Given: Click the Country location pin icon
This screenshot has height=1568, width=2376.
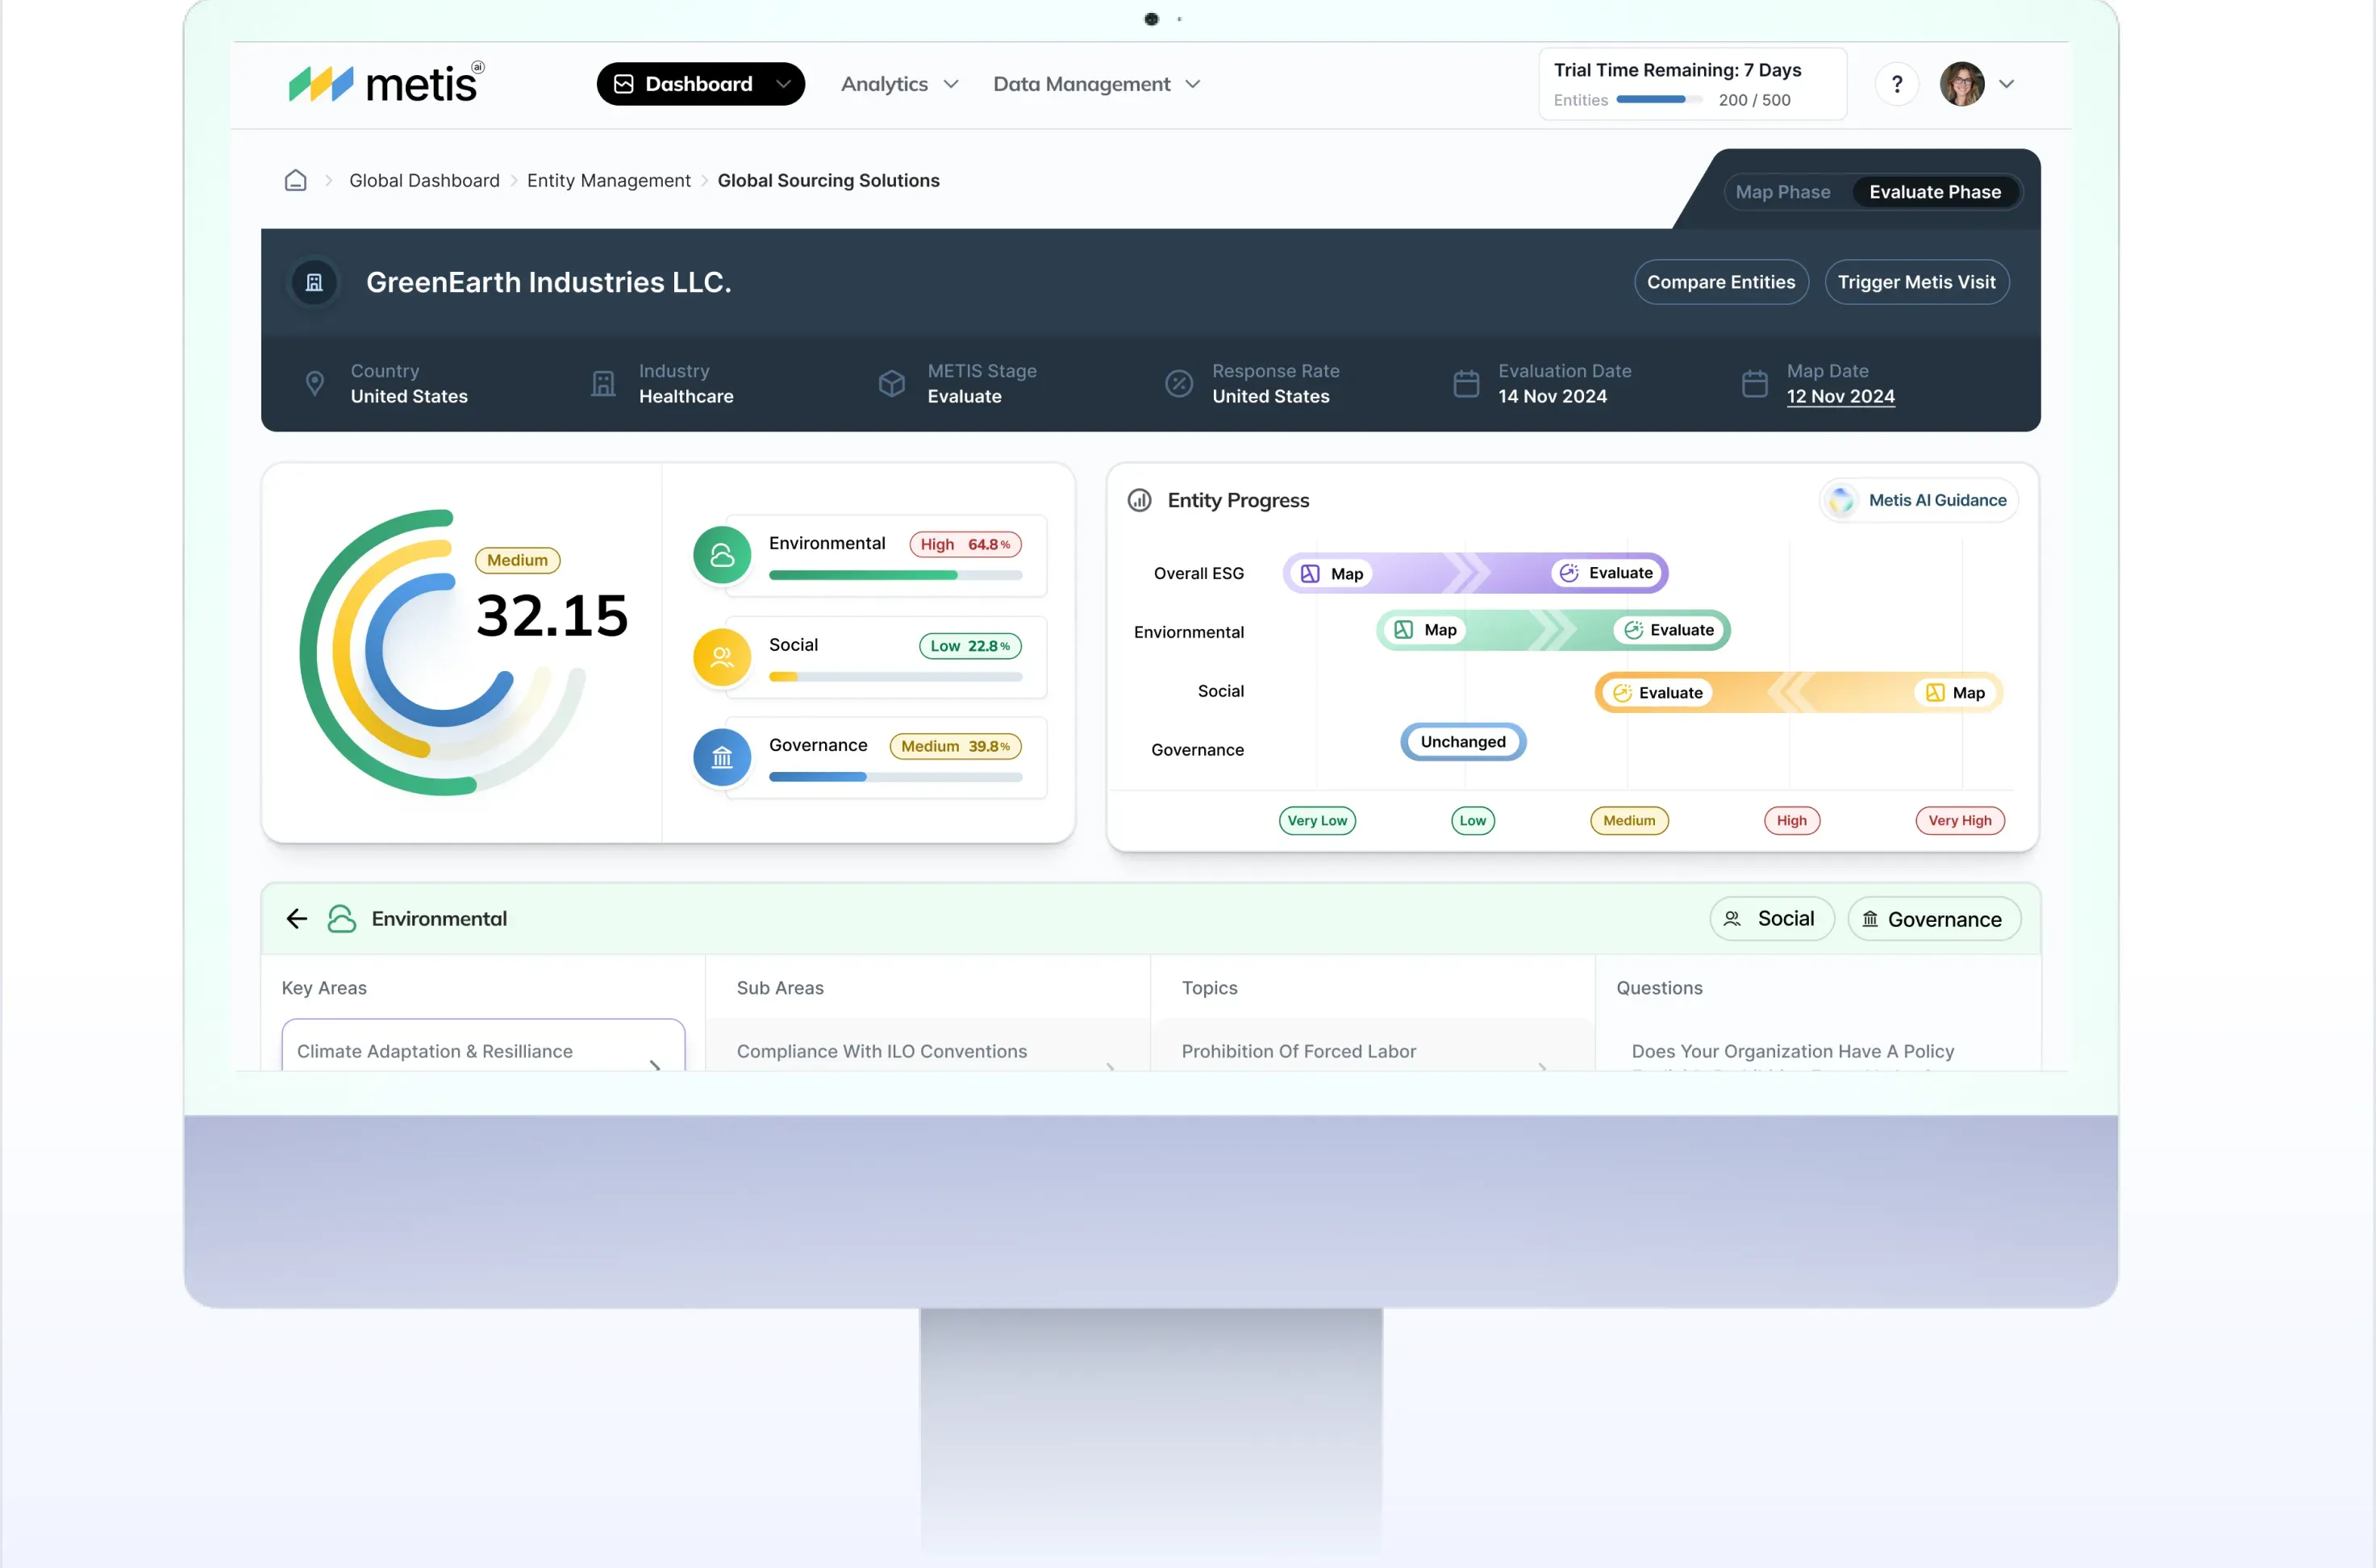Looking at the screenshot, I should (315, 383).
